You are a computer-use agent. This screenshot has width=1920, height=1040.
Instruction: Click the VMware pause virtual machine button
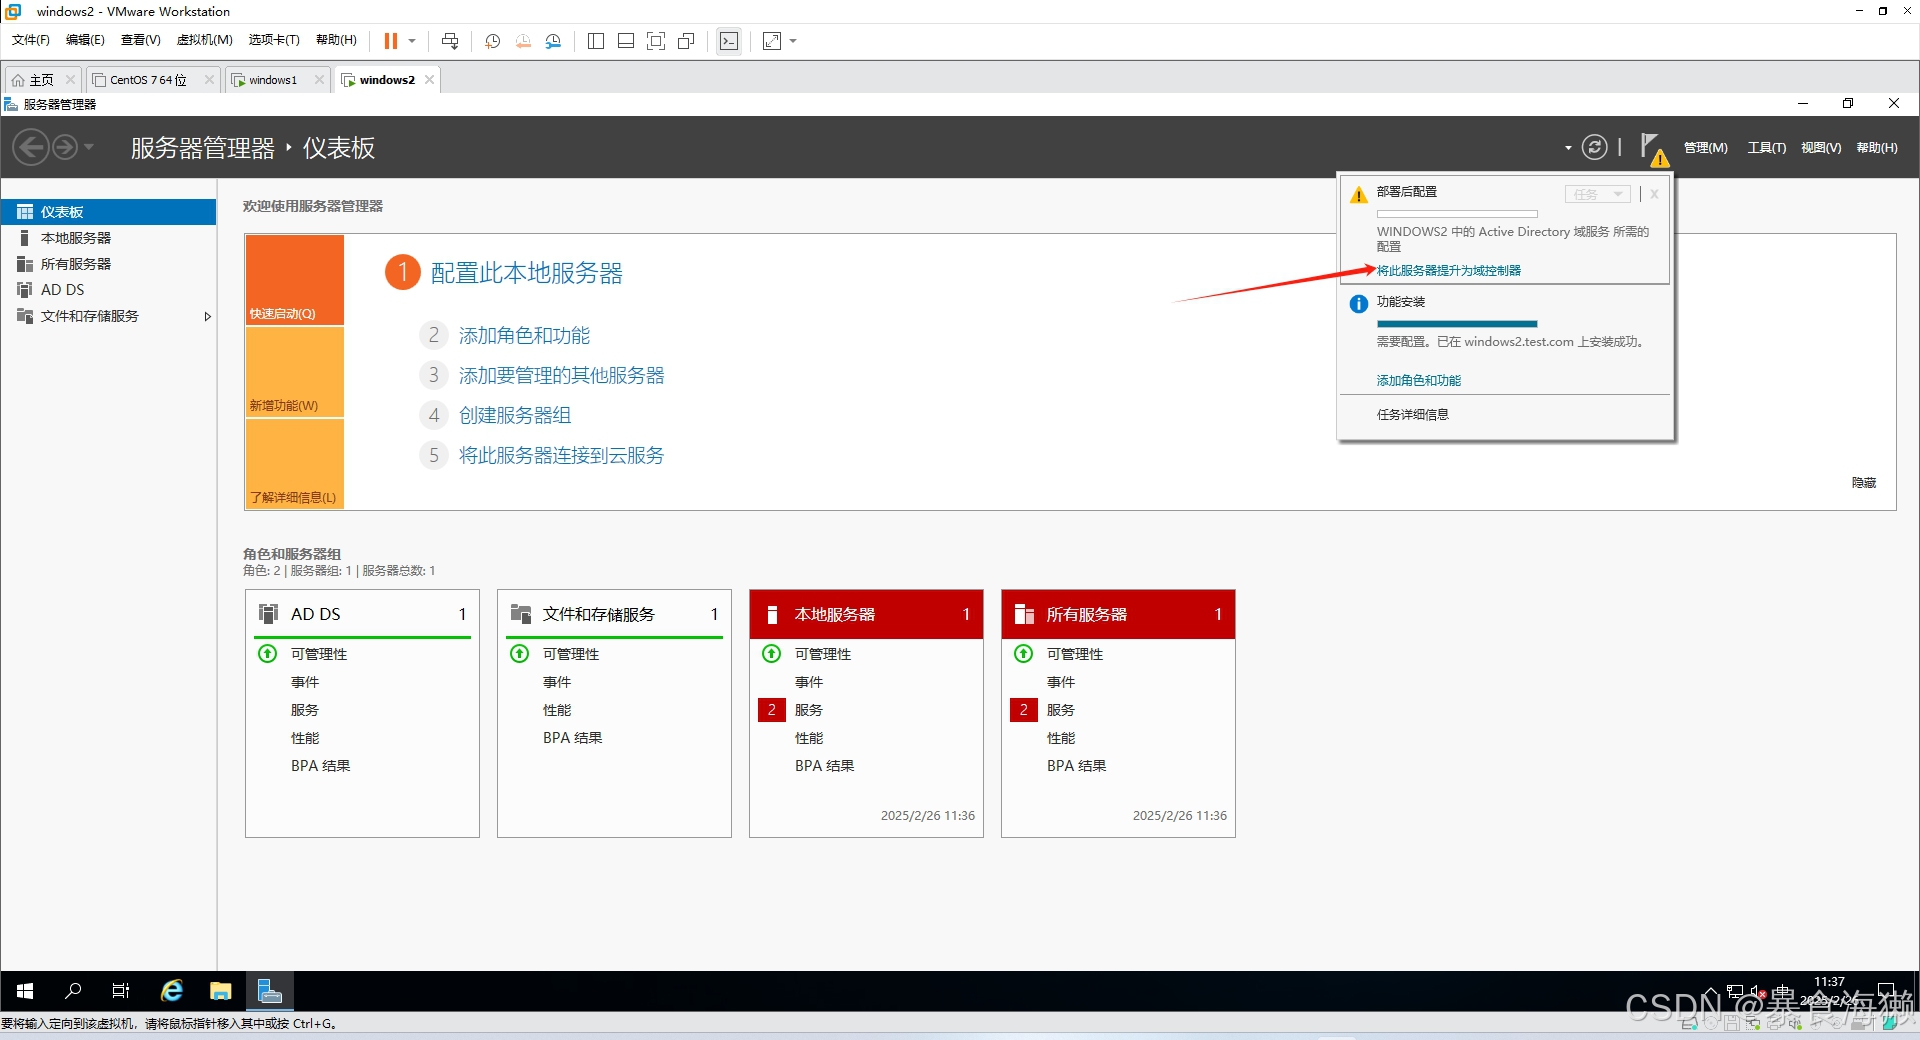[x=391, y=41]
